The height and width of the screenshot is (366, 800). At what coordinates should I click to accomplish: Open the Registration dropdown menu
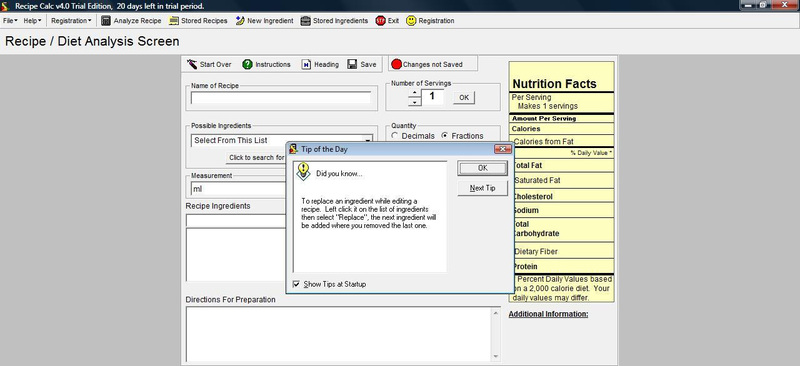pos(71,21)
